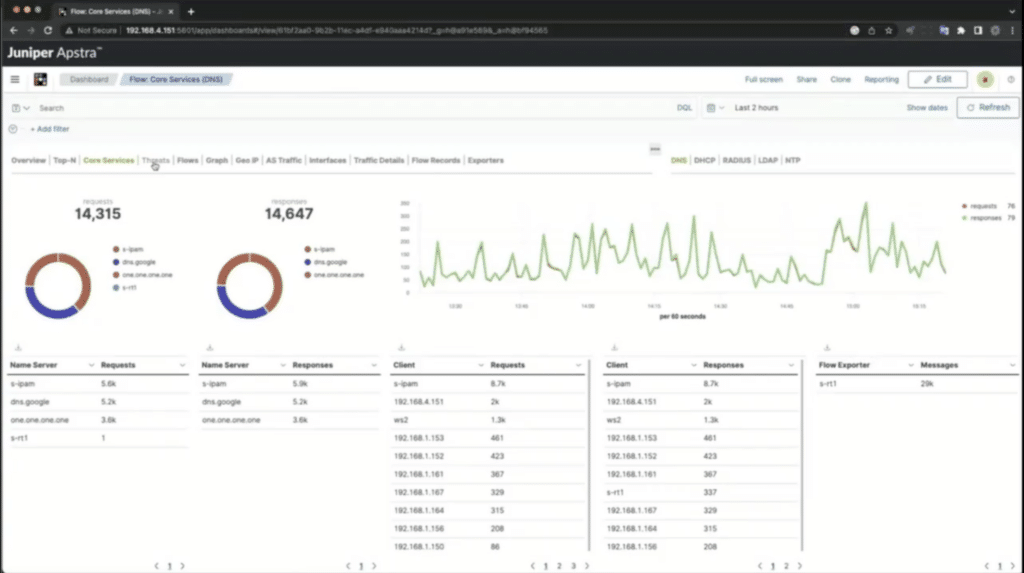The width and height of the screenshot is (1024, 573).
Task: Next page in Client Responses table
Action: [799, 566]
